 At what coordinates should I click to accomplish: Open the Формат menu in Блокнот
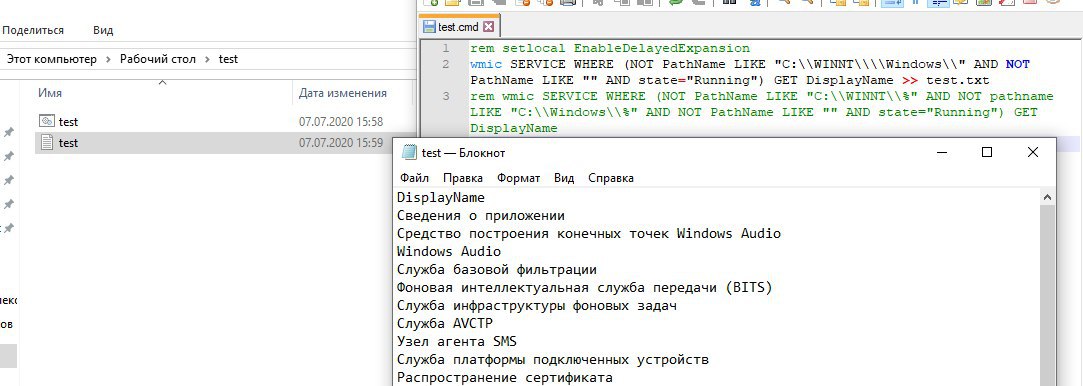519,178
